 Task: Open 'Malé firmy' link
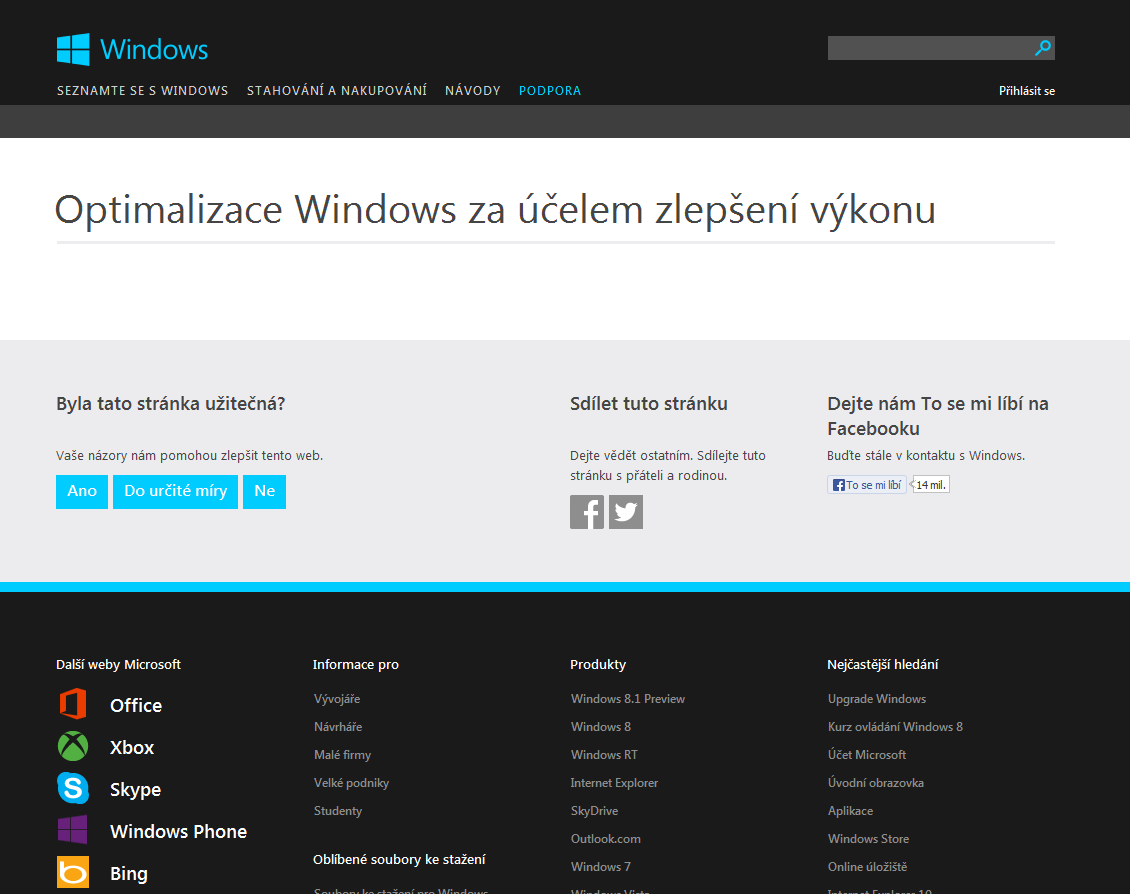point(342,755)
